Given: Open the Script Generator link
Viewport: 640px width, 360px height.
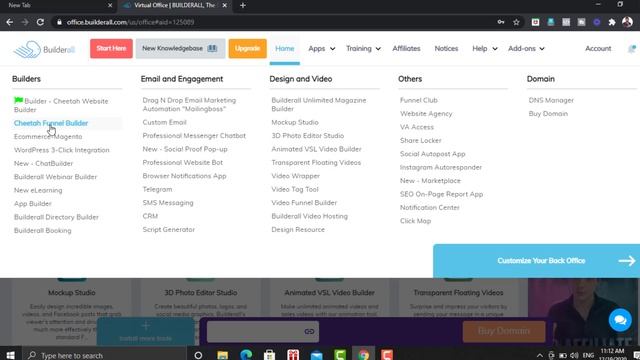Looking at the screenshot, I should point(169,229).
